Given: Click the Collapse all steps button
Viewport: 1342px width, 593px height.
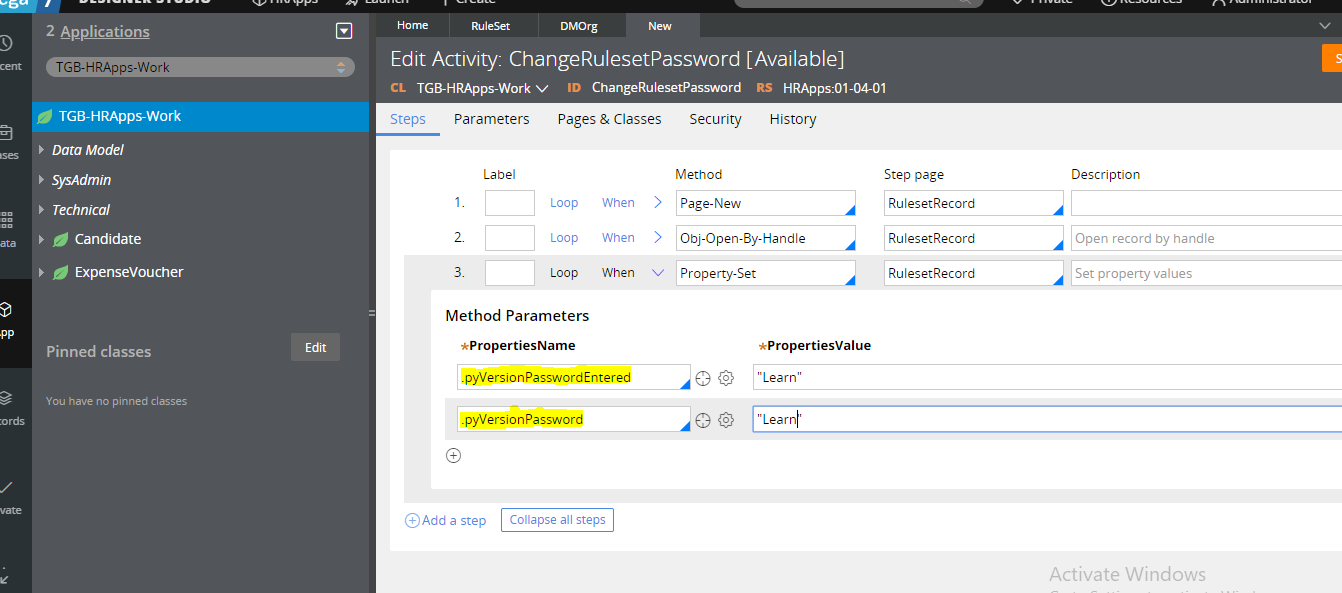Looking at the screenshot, I should 557,520.
